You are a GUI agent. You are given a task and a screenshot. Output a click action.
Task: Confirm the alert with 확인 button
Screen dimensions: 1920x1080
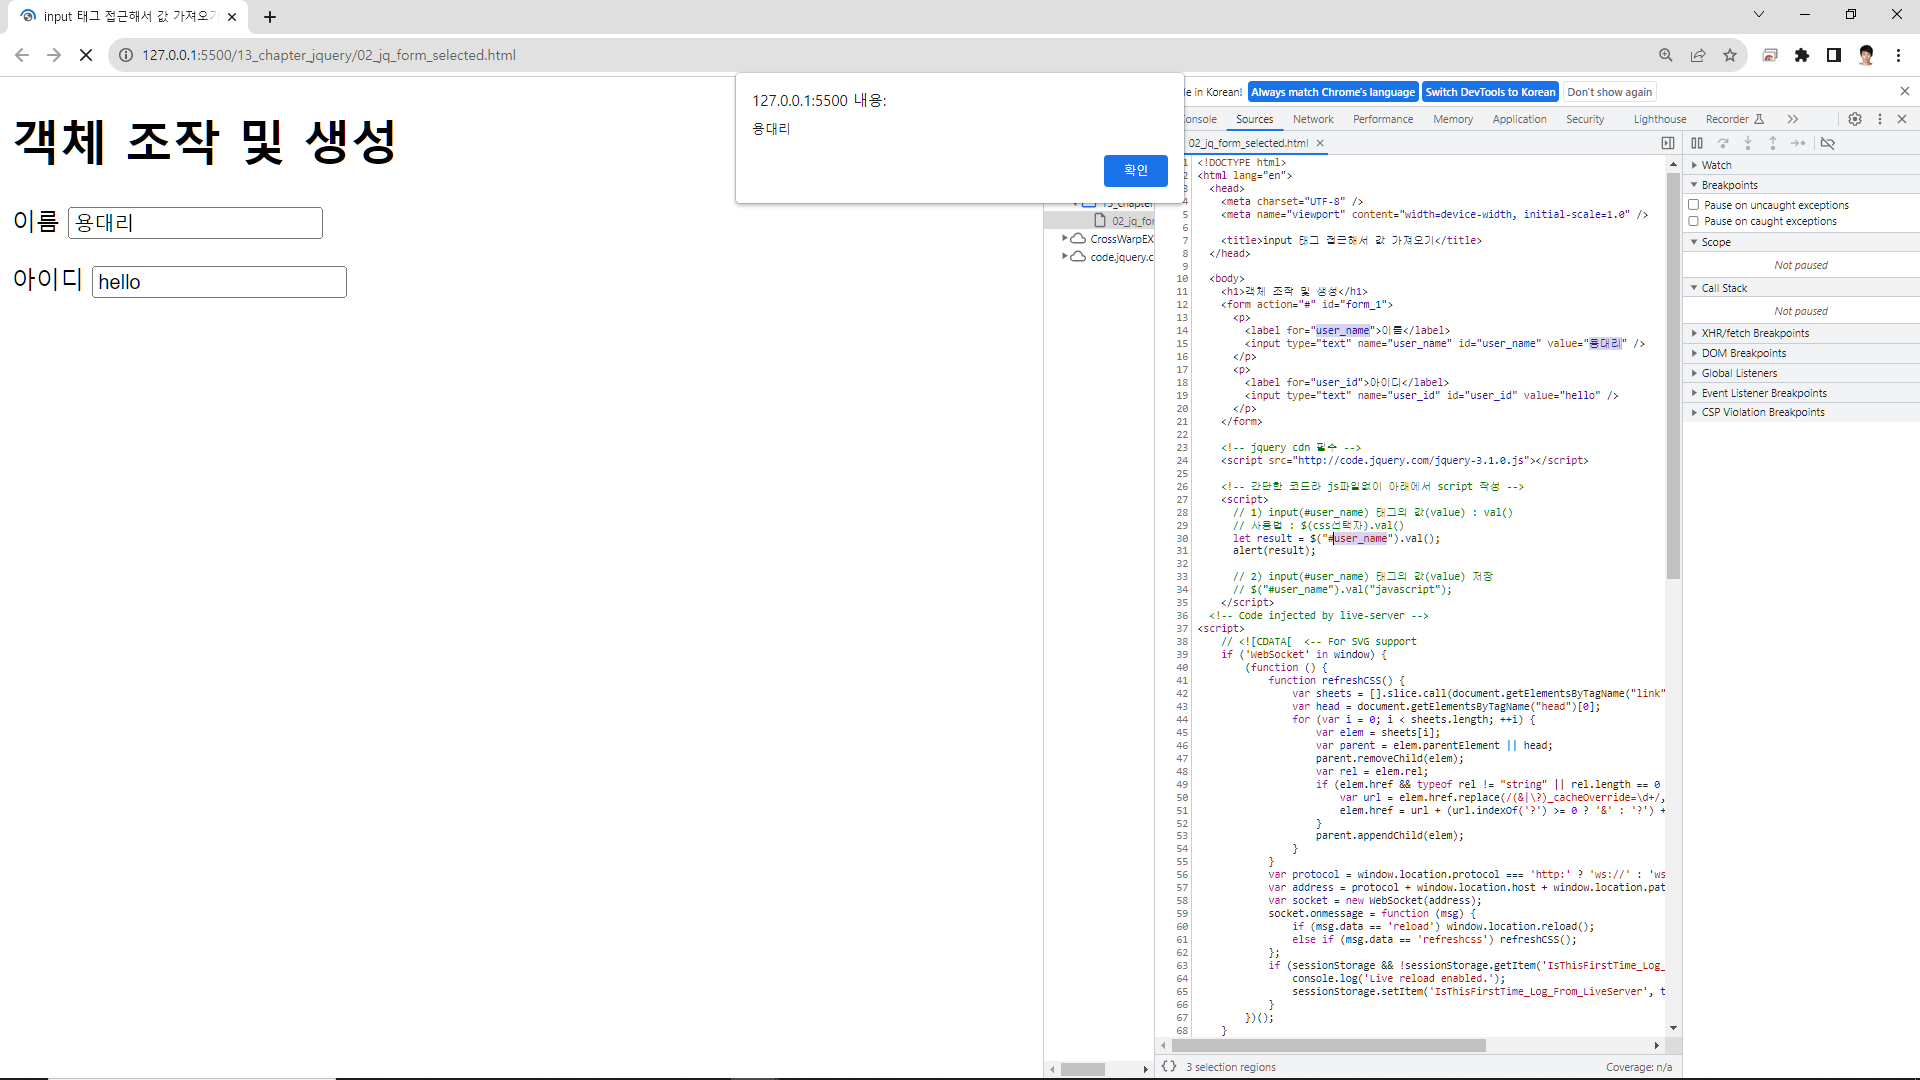pyautogui.click(x=1135, y=170)
